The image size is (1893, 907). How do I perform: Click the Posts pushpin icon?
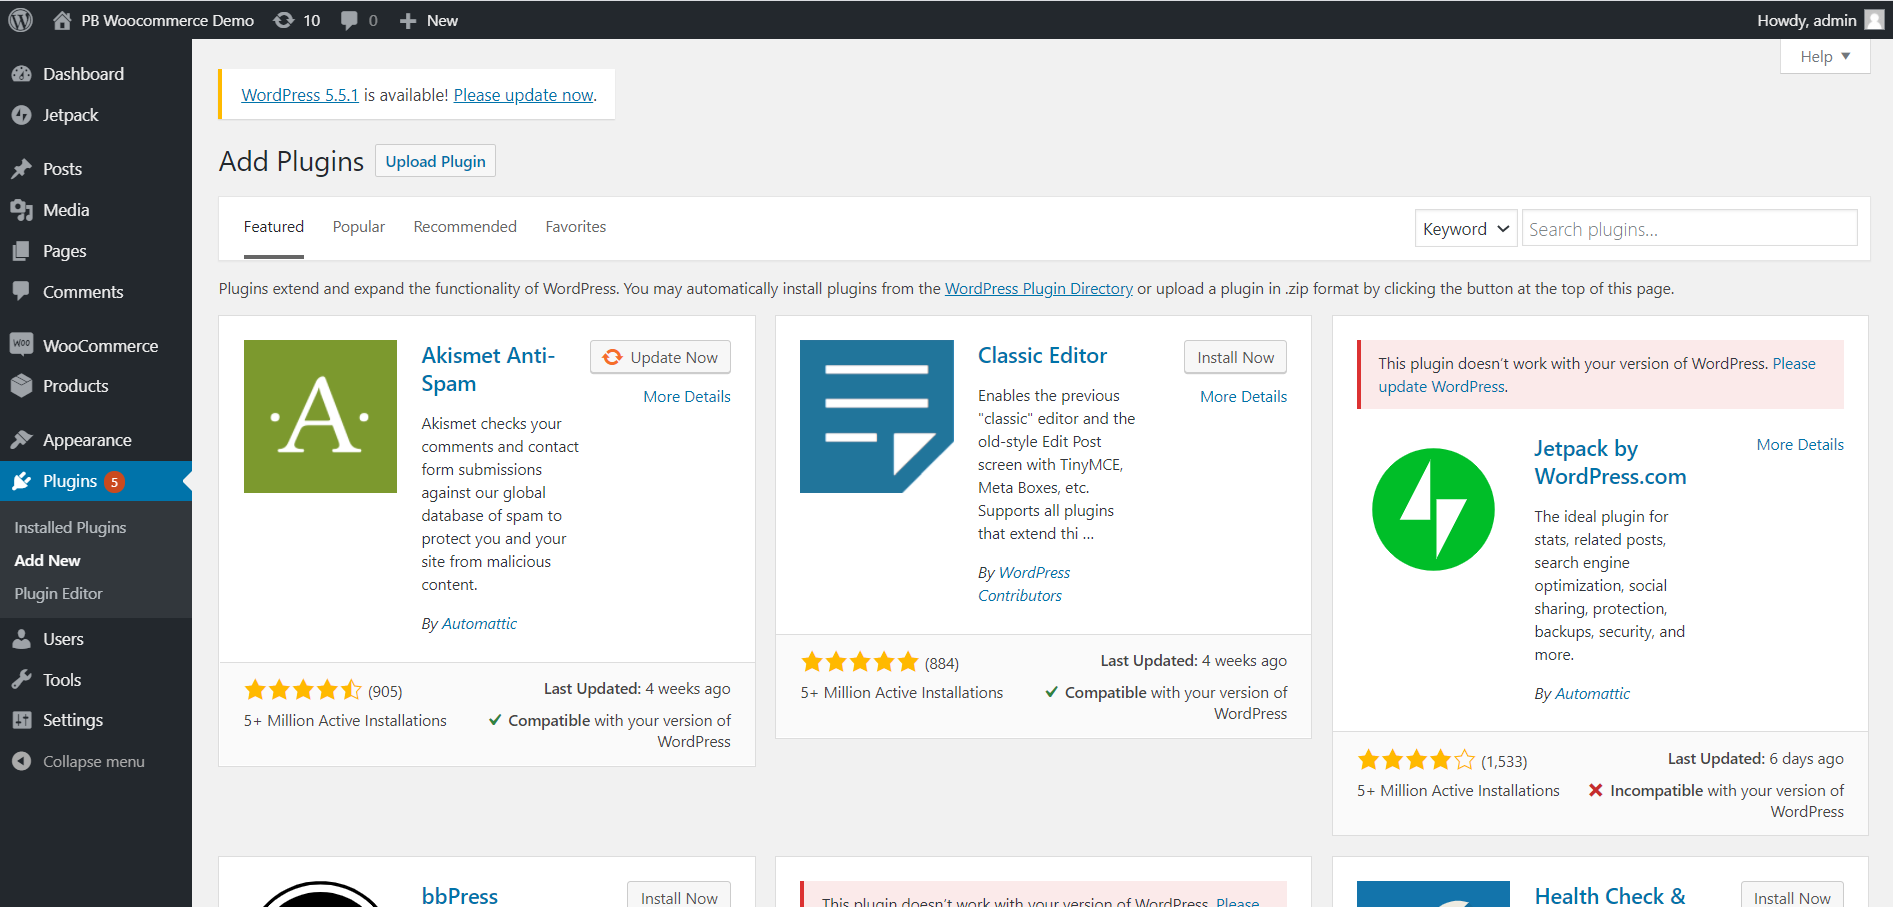click(22, 169)
